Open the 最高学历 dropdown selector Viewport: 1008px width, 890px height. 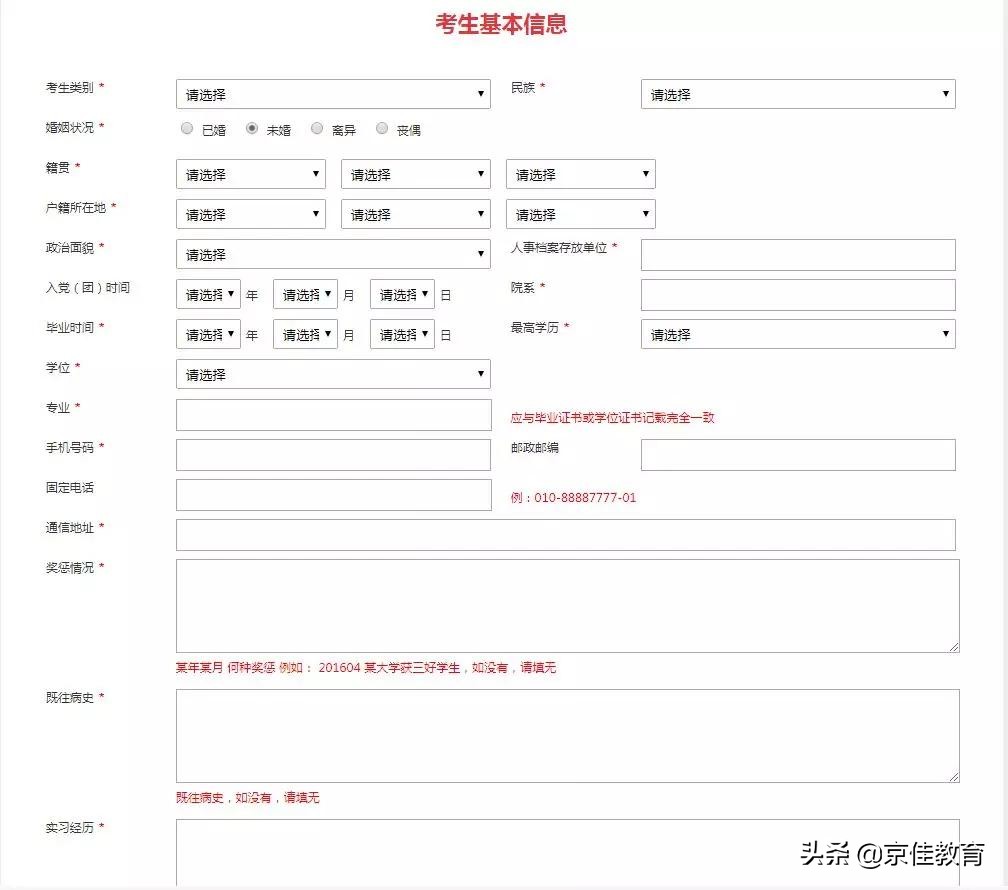coord(798,334)
